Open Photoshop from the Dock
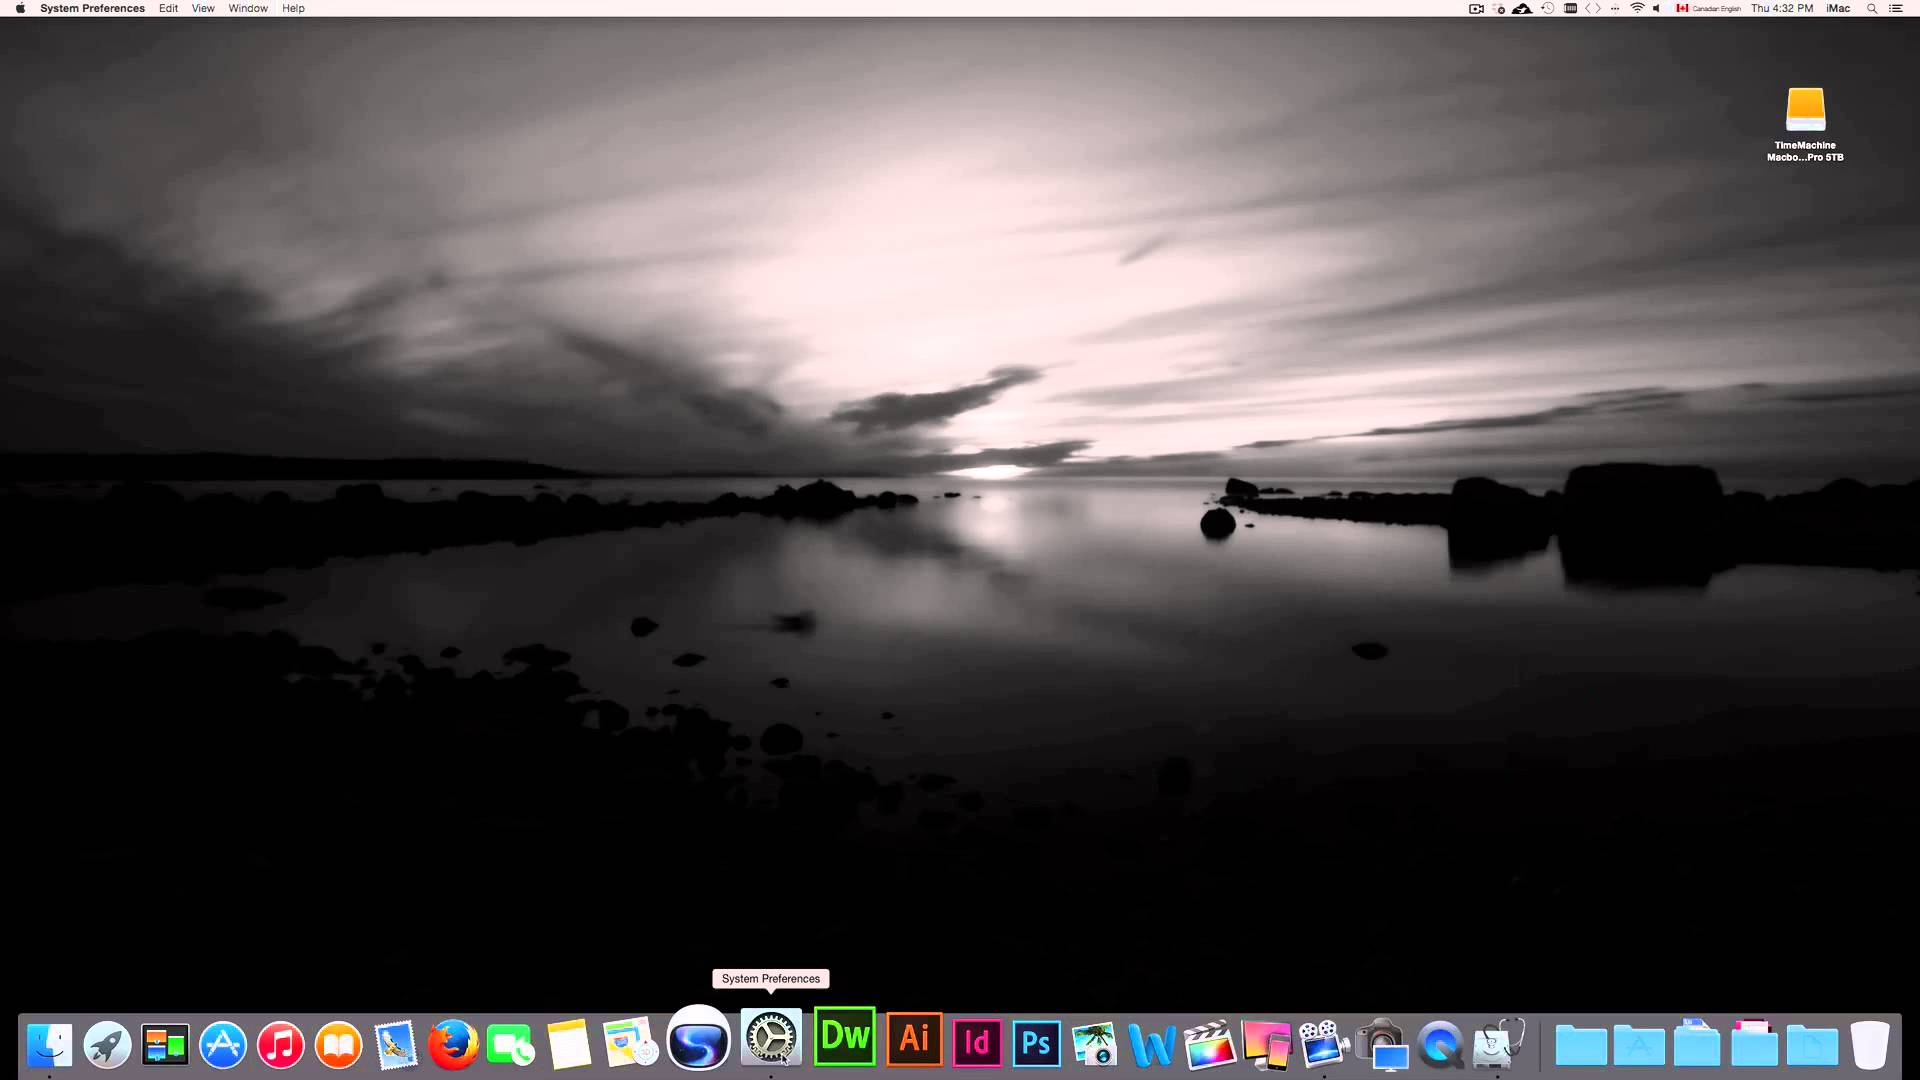The width and height of the screenshot is (1920, 1080). [x=1036, y=1042]
